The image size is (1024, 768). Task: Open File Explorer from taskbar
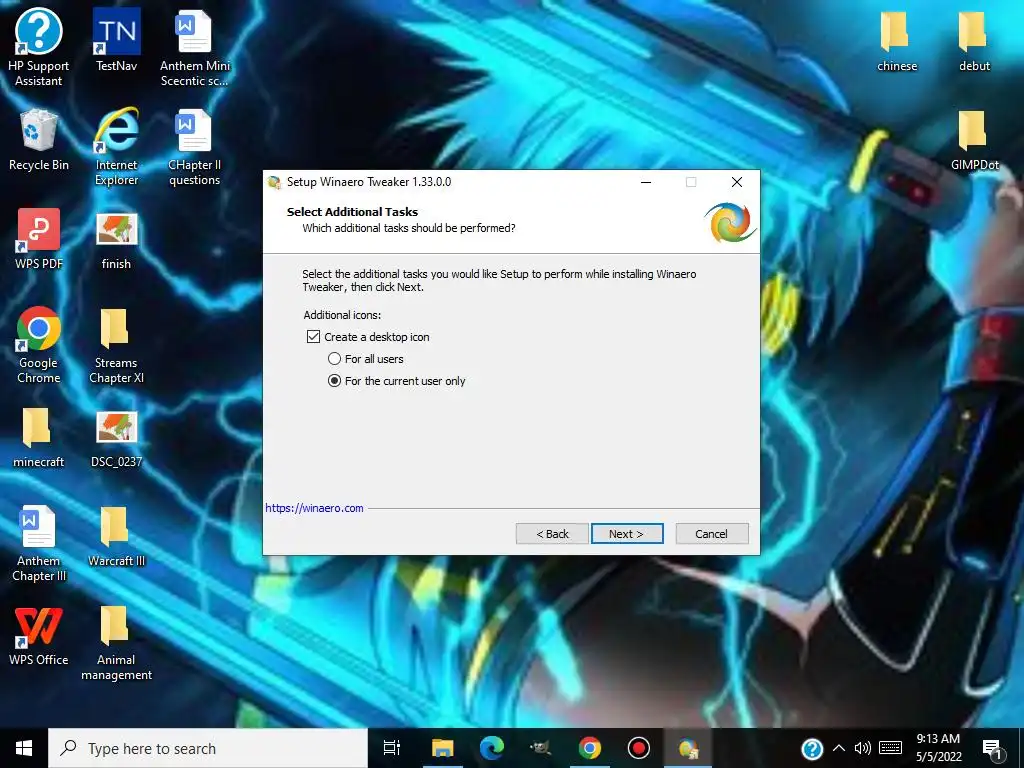(x=442, y=748)
